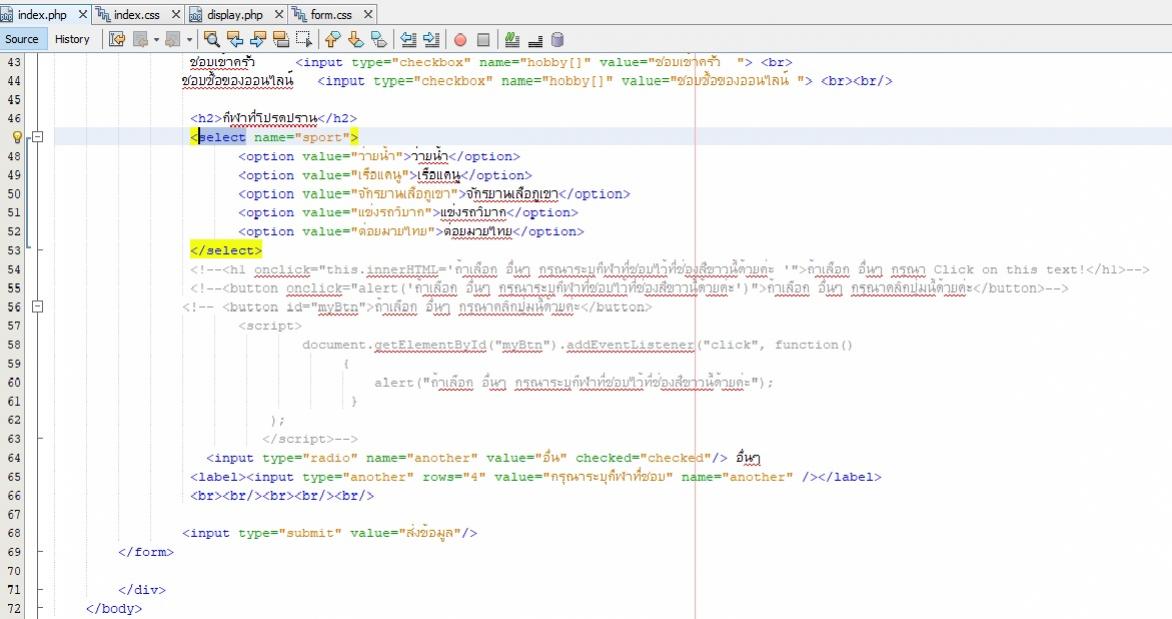Click line number 64 in the gutter
1172x619 pixels.
click(14, 458)
